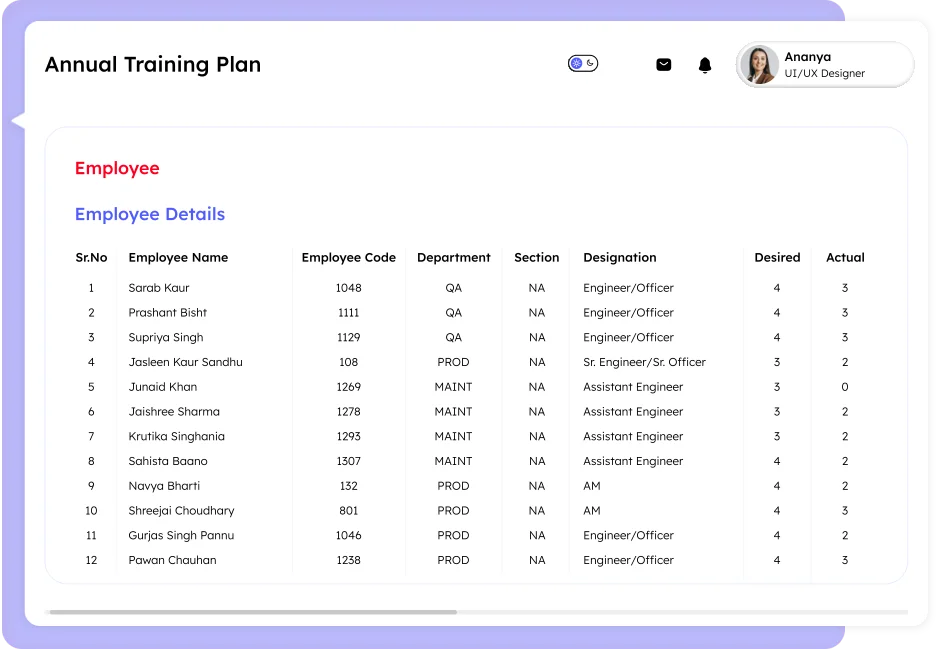This screenshot has height=649, width=937.
Task: Click Ananya's profile avatar photo
Action: (759, 65)
